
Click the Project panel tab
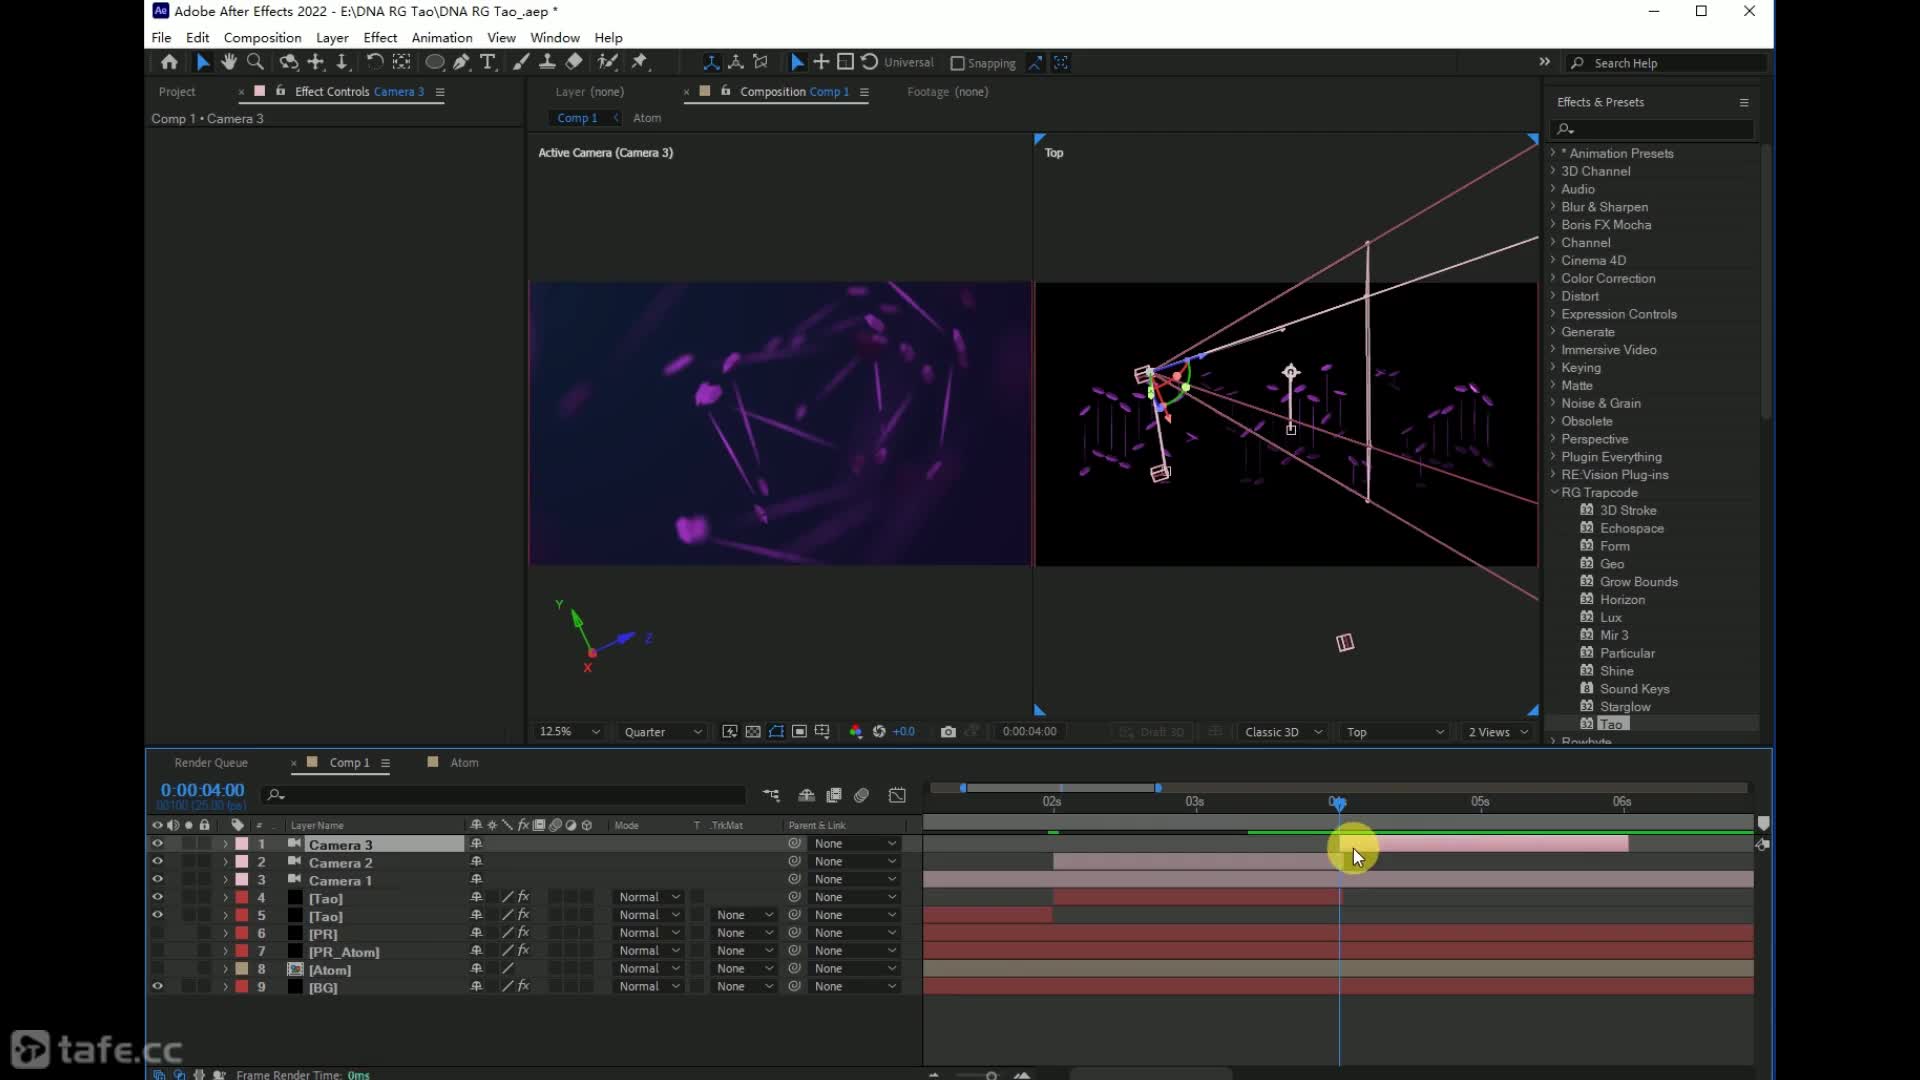pos(177,92)
